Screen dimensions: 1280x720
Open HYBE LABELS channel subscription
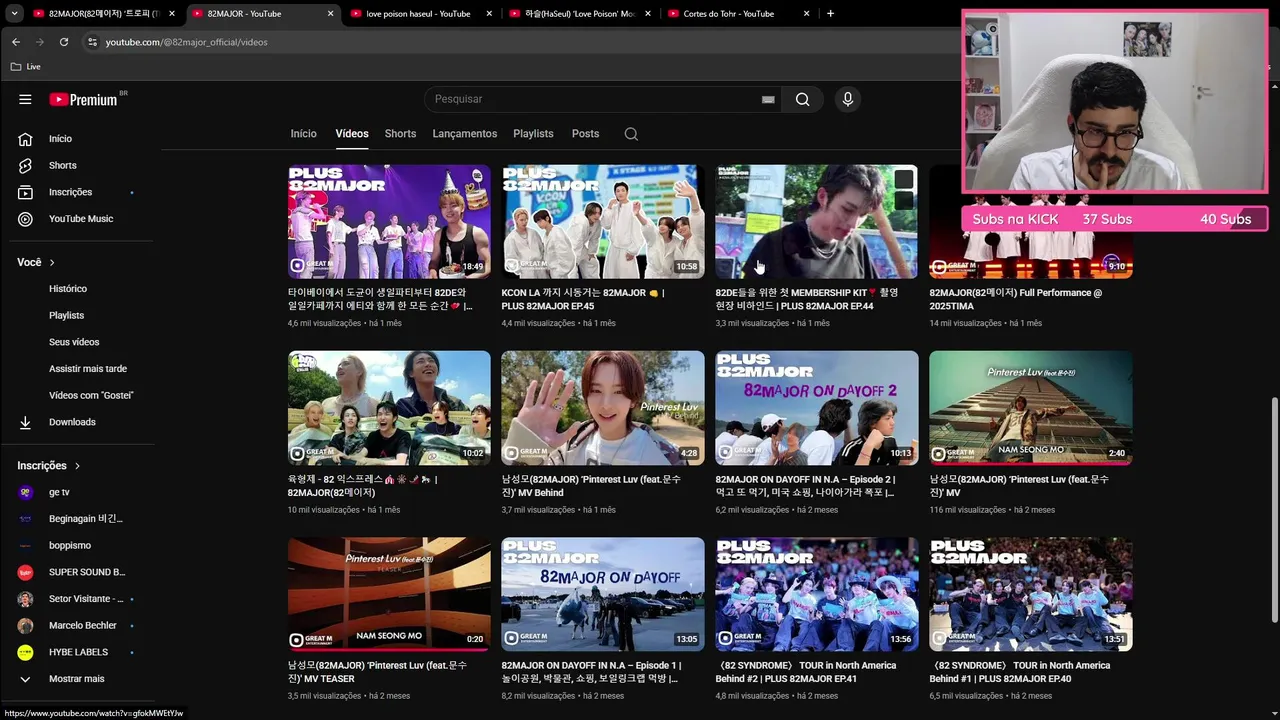(x=76, y=652)
